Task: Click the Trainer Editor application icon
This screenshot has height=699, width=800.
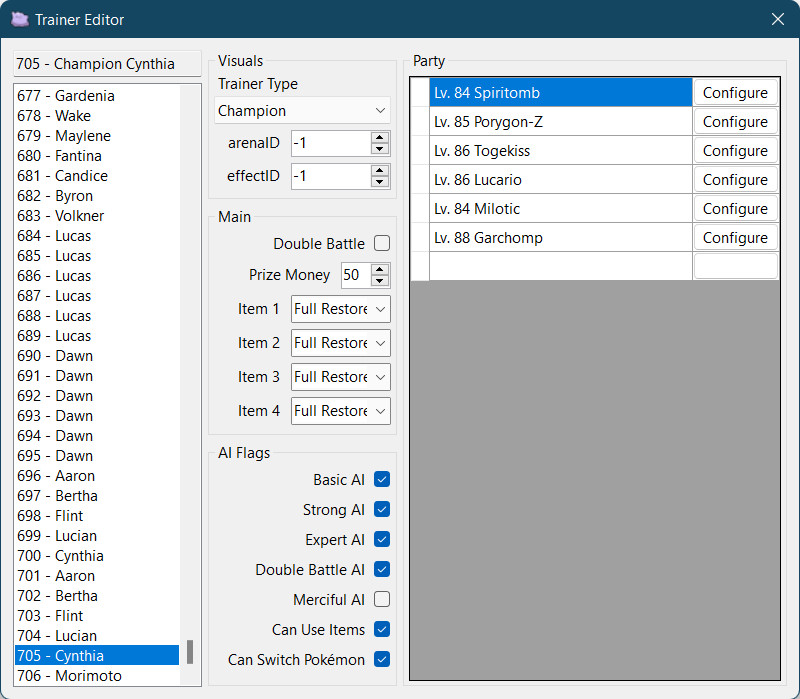Action: (18, 19)
